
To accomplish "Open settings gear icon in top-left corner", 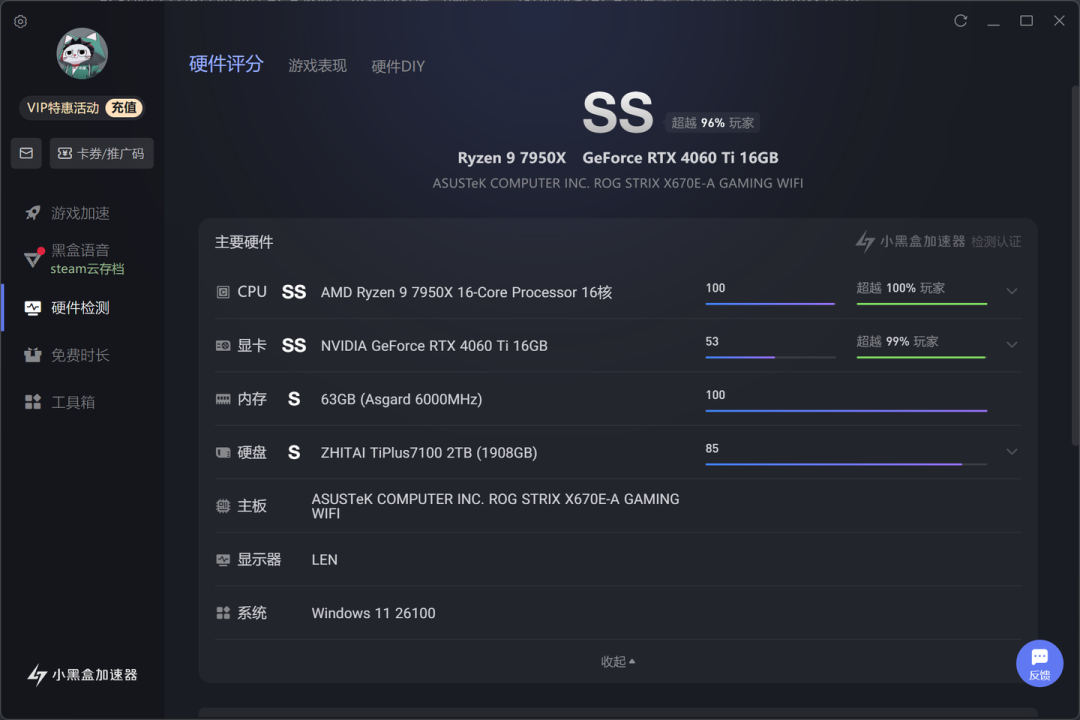I will pyautogui.click(x=20, y=21).
